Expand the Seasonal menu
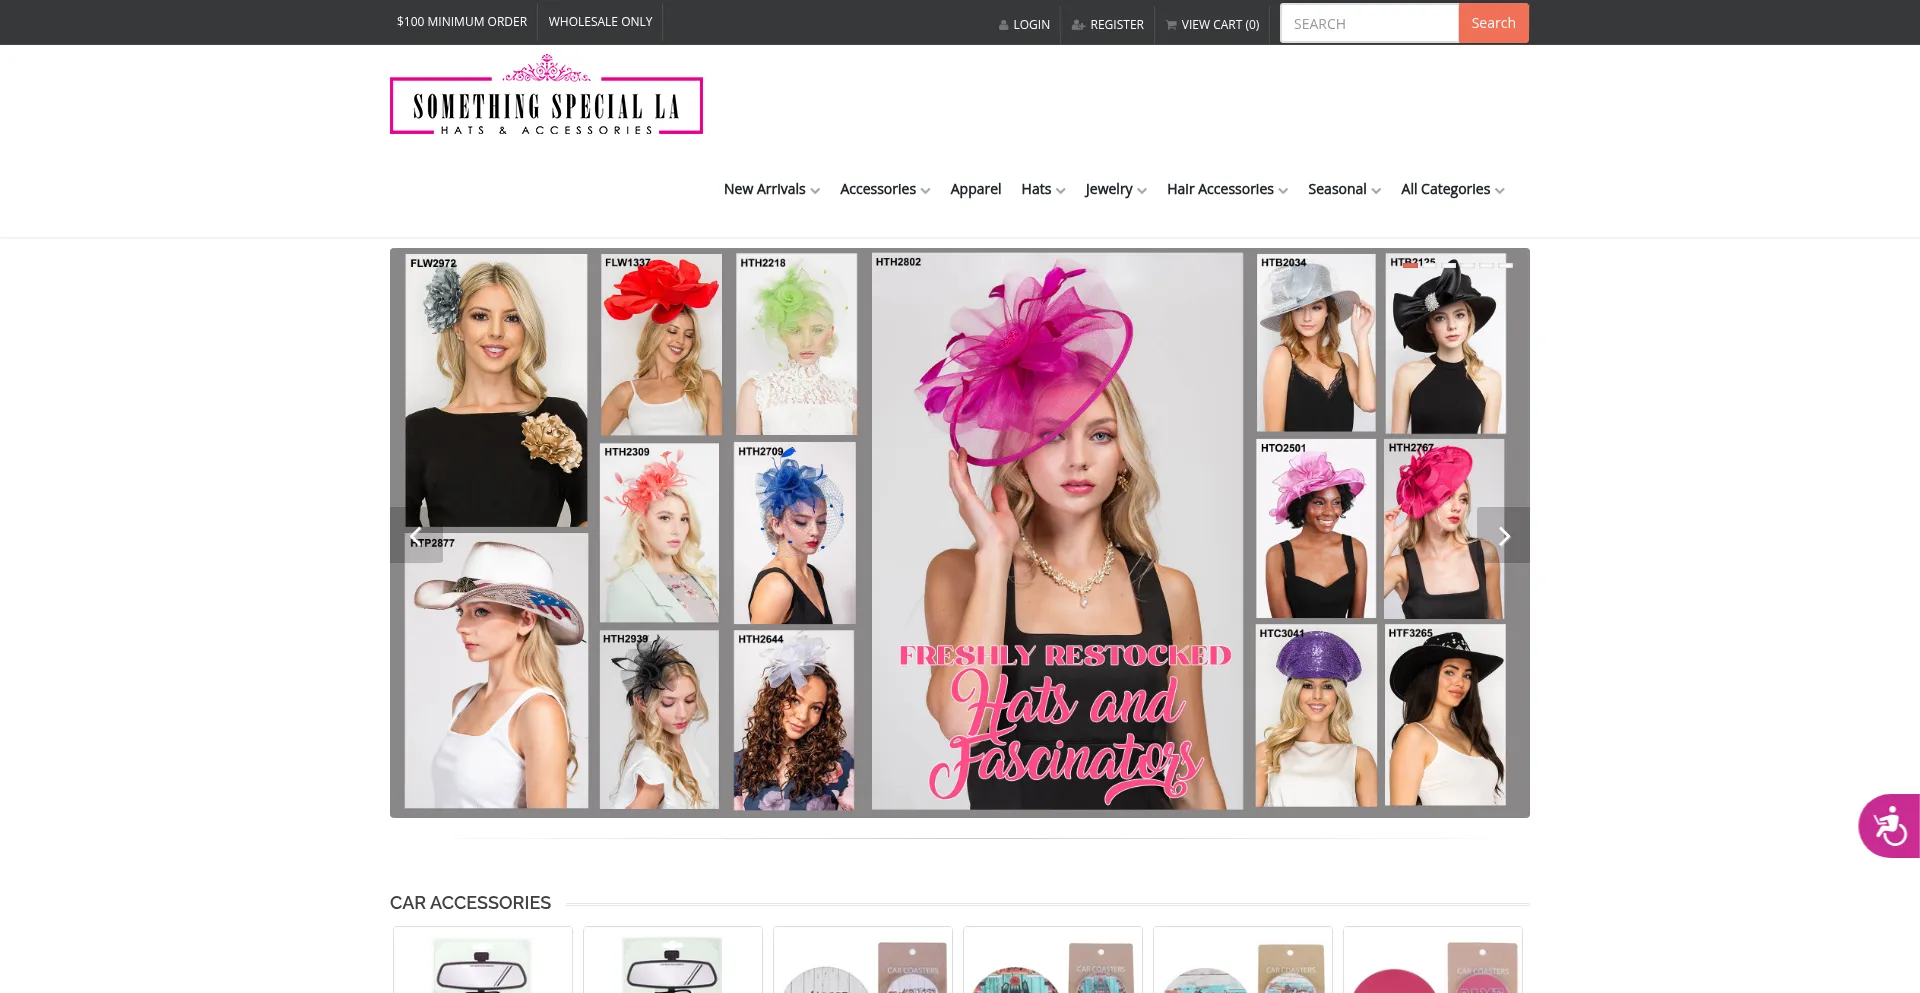Image resolution: width=1920 pixels, height=993 pixels. [1344, 189]
